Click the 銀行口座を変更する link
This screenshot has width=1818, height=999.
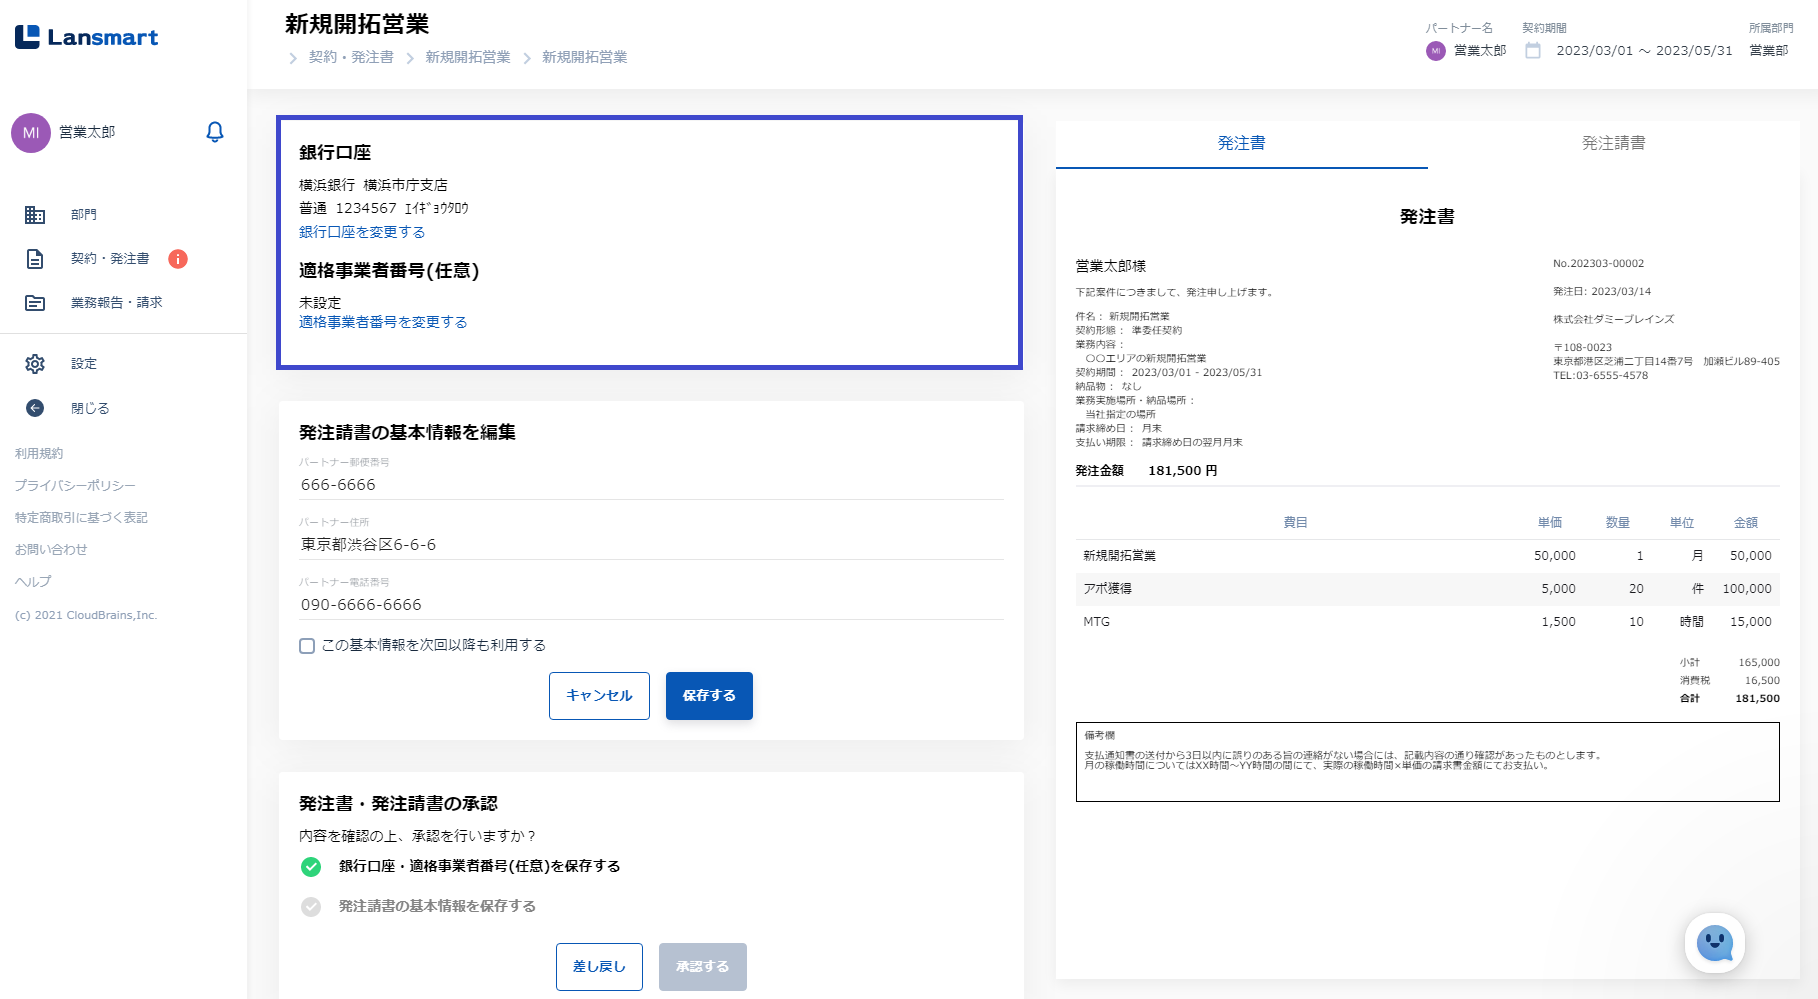click(362, 232)
